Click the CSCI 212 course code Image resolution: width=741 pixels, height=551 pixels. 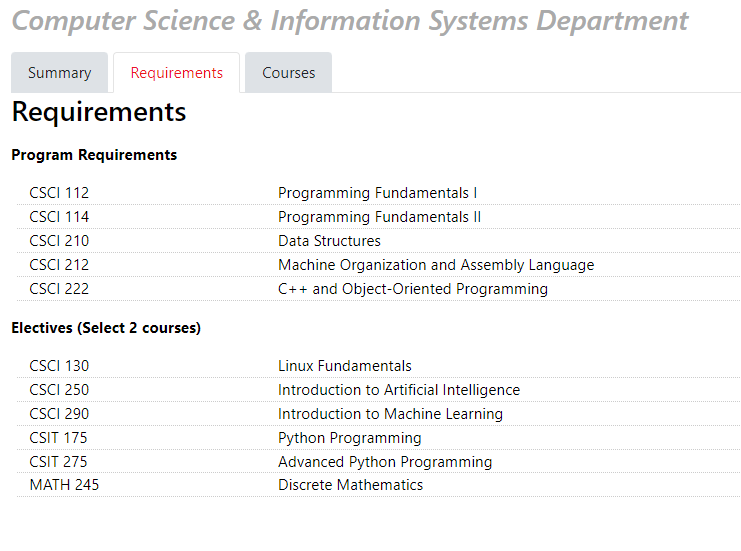pyautogui.click(x=59, y=265)
